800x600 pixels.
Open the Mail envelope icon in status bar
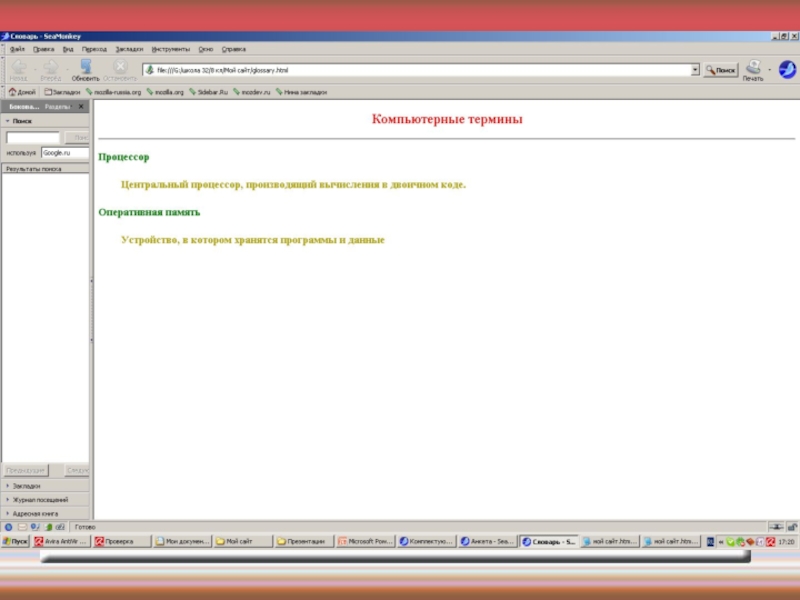click(22, 527)
